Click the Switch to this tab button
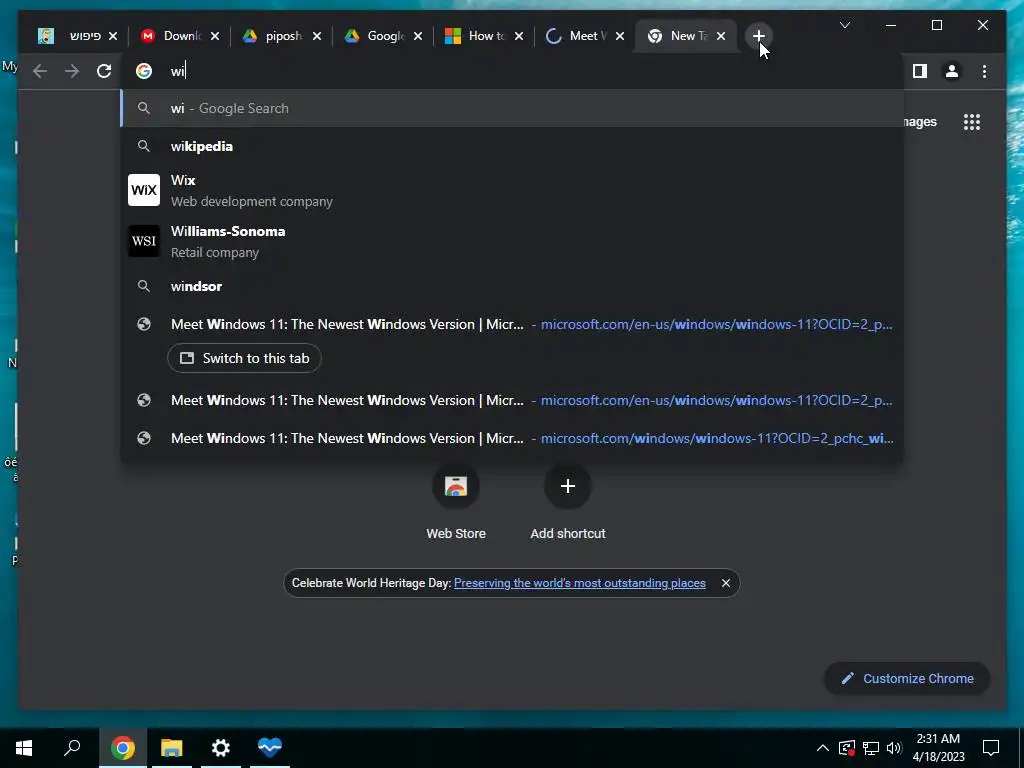The width and height of the screenshot is (1024, 768). (244, 359)
